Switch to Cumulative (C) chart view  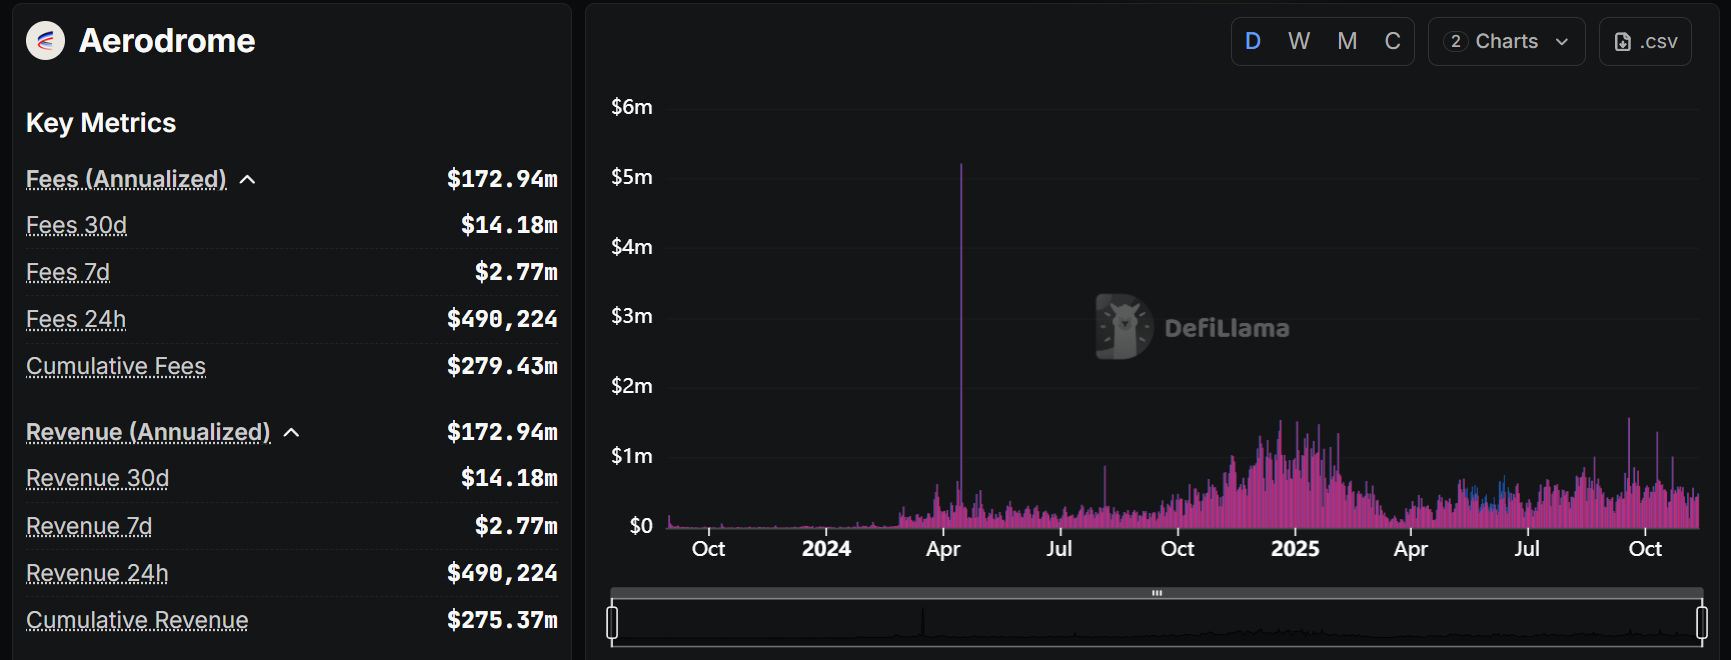coord(1392,41)
